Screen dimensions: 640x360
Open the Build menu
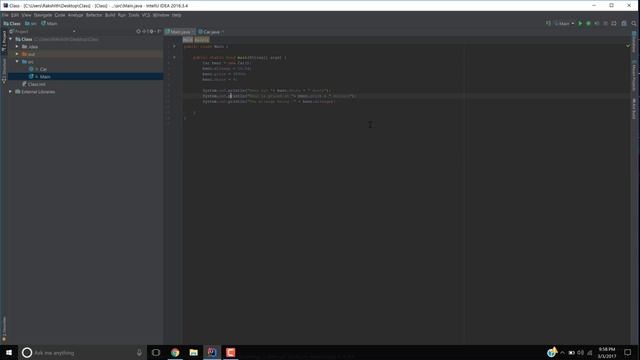coord(110,15)
